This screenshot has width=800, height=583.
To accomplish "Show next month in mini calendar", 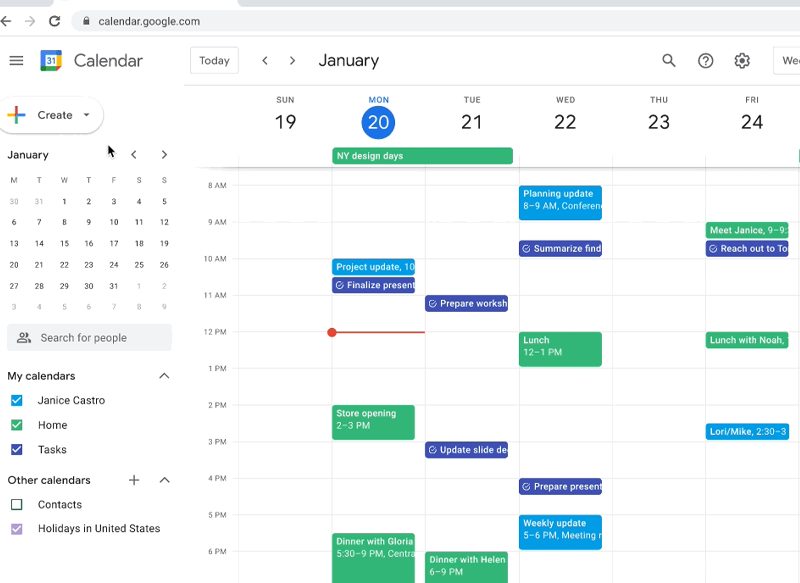I will pos(164,155).
